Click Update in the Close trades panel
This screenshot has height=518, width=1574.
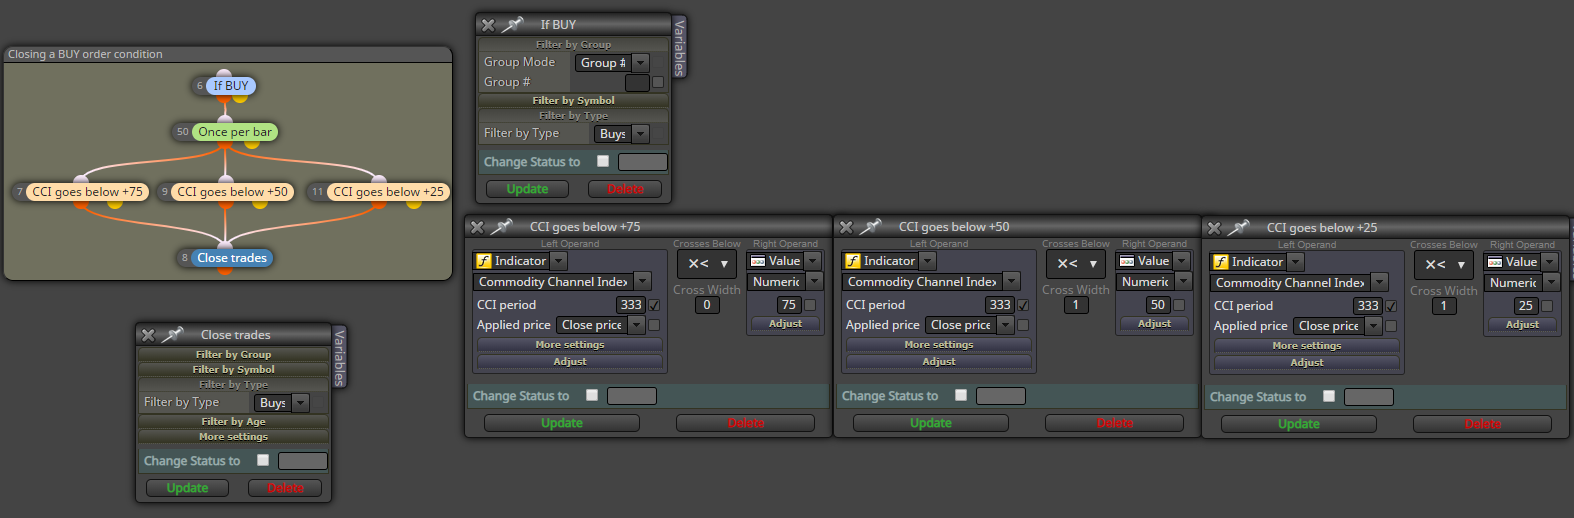187,488
